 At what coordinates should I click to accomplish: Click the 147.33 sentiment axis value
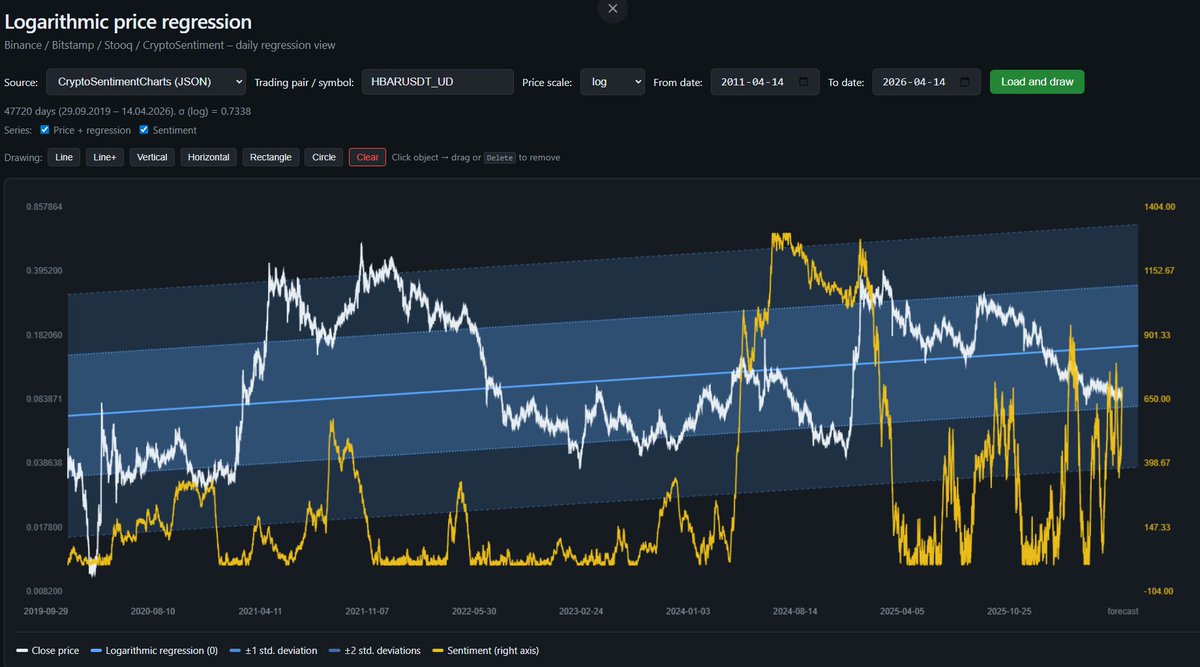pyautogui.click(x=1158, y=527)
